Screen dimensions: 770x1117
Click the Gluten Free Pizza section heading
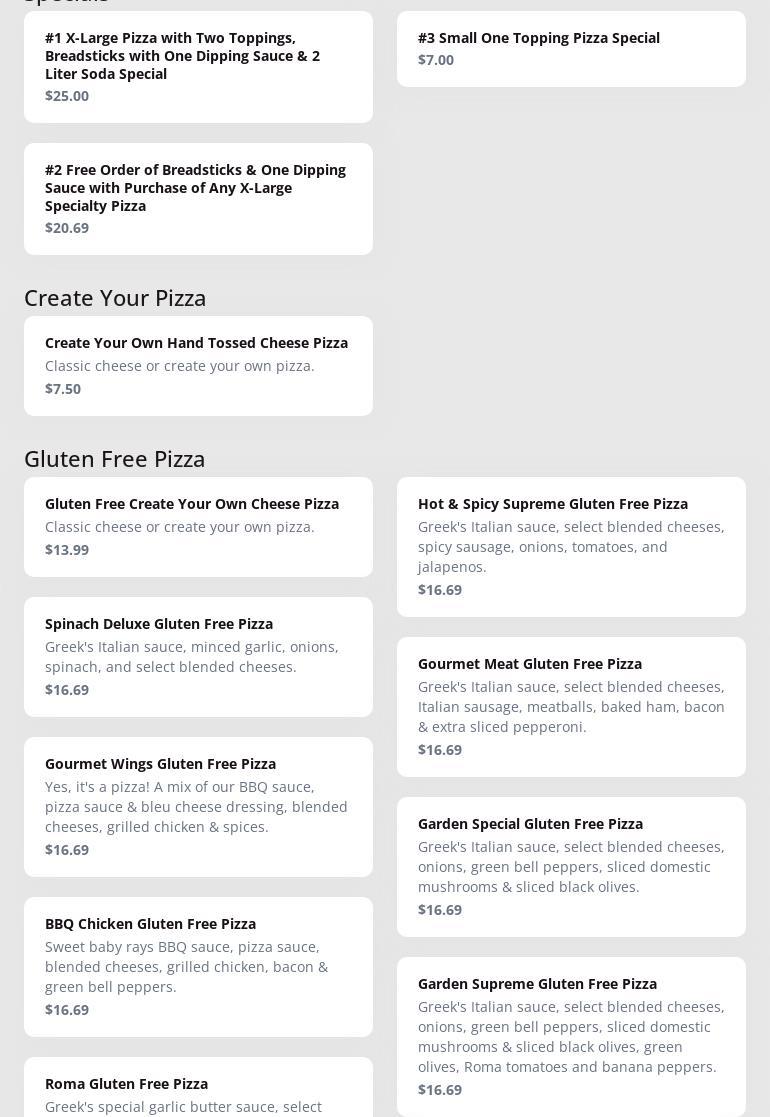coord(115,459)
